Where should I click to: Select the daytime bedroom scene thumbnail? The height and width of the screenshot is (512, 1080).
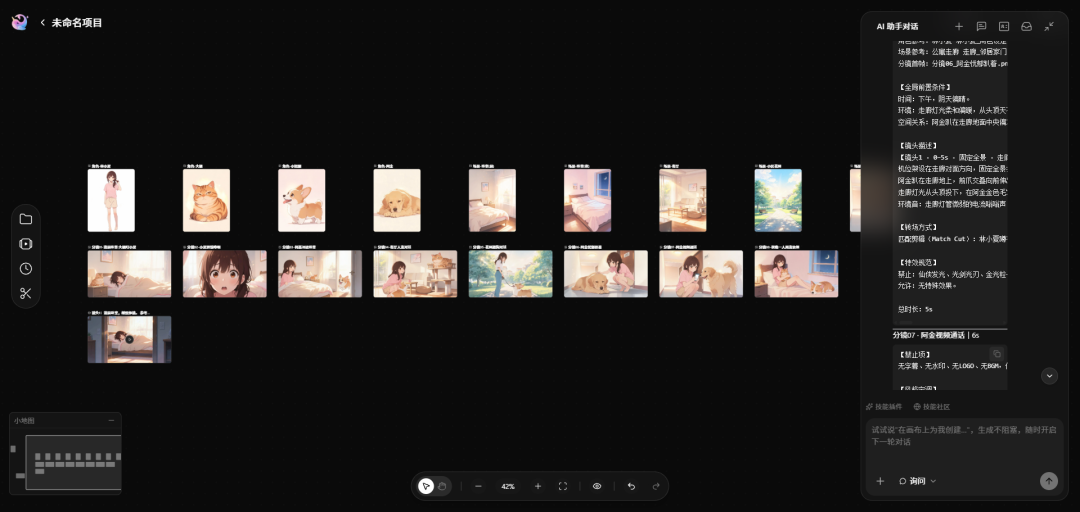pyautogui.click(x=492, y=200)
